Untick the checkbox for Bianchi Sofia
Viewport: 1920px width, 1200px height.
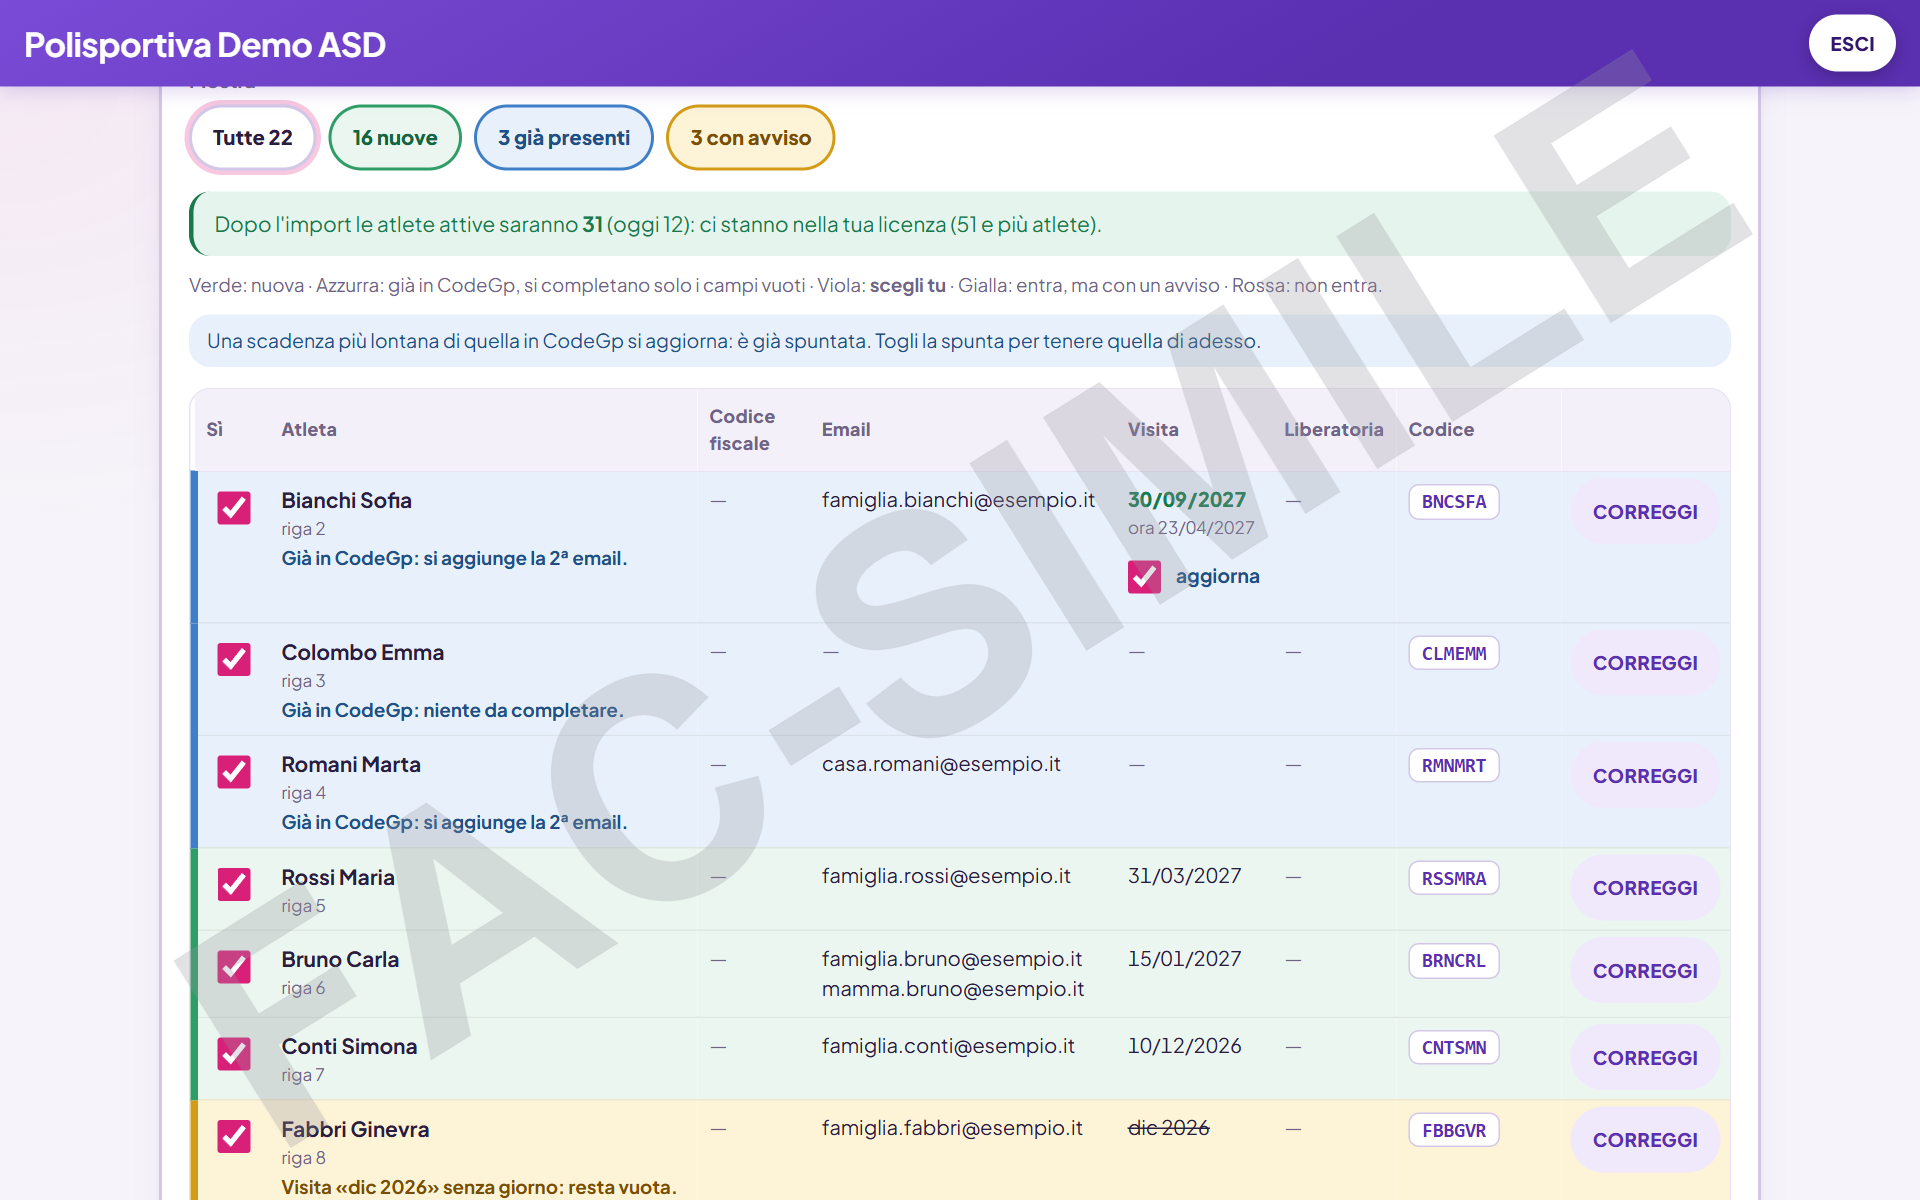(x=234, y=508)
